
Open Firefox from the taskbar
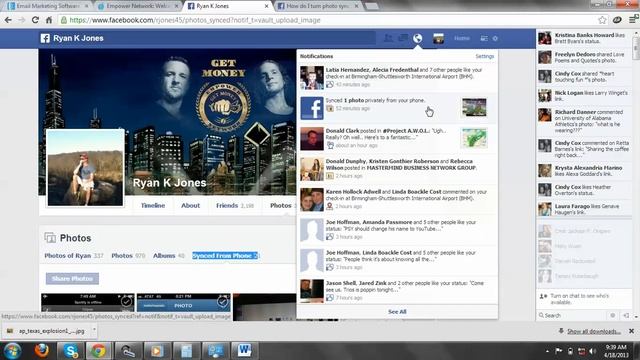(x=42, y=351)
